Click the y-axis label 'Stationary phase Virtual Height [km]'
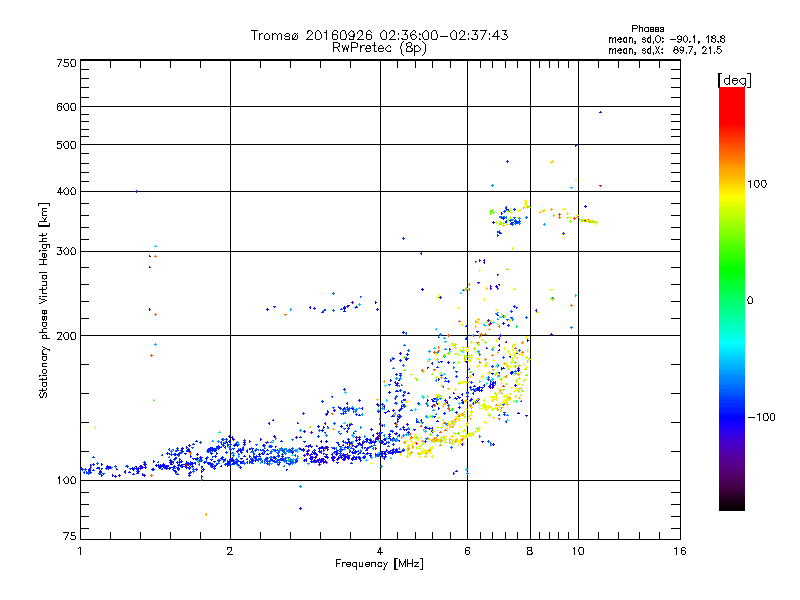The height and width of the screenshot is (600, 800). (43, 300)
